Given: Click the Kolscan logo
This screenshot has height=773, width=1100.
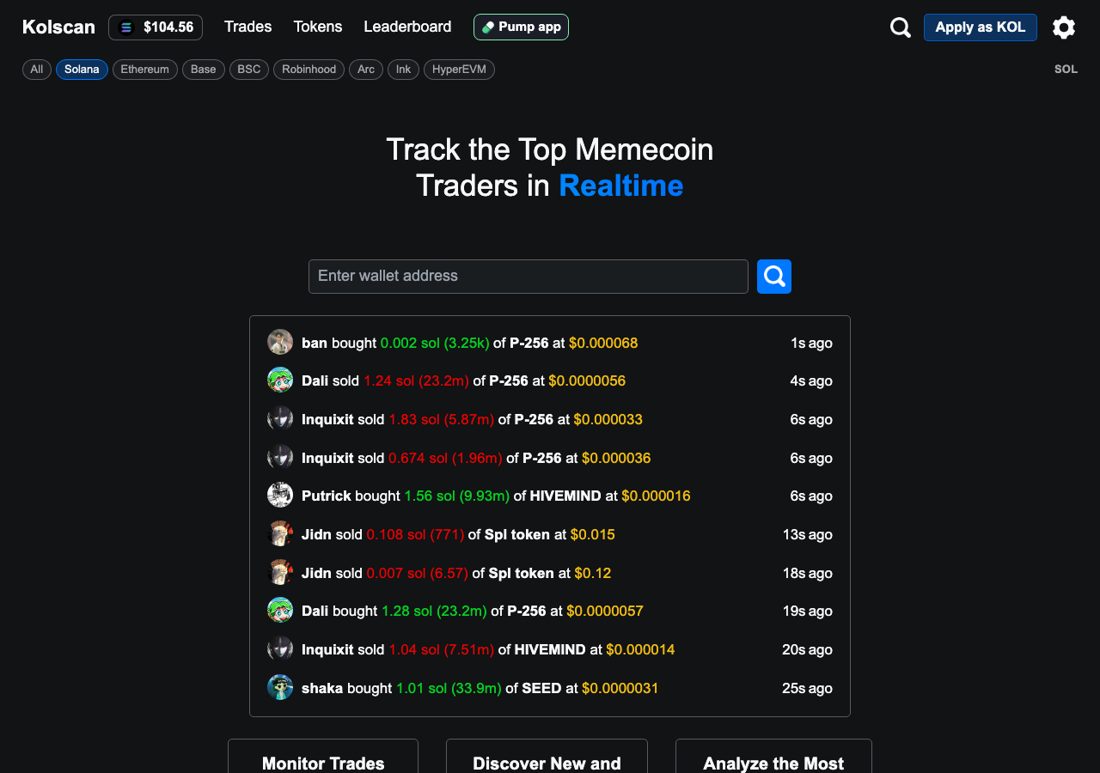Looking at the screenshot, I should (58, 27).
